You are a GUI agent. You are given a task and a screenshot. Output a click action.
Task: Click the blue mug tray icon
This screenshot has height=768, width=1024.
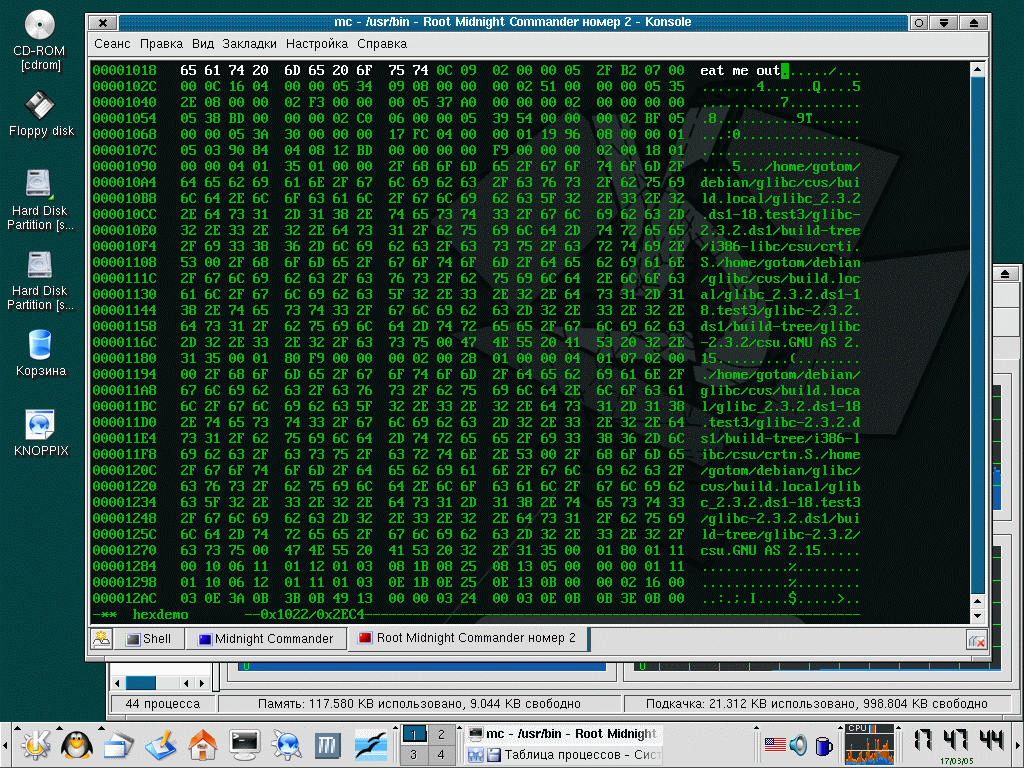click(824, 745)
